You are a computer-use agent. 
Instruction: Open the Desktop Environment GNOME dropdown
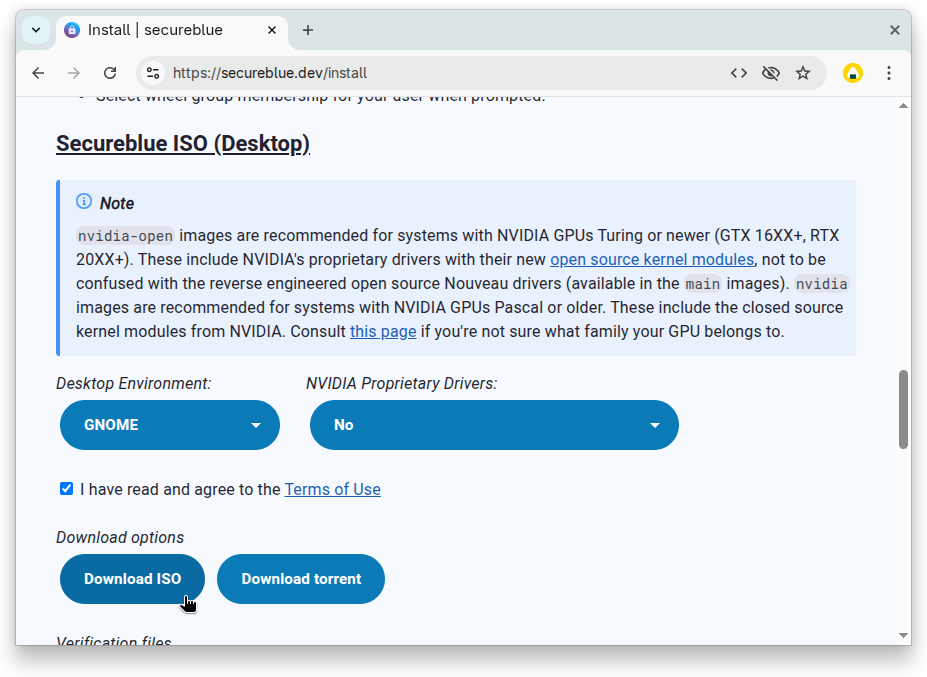[x=170, y=425]
